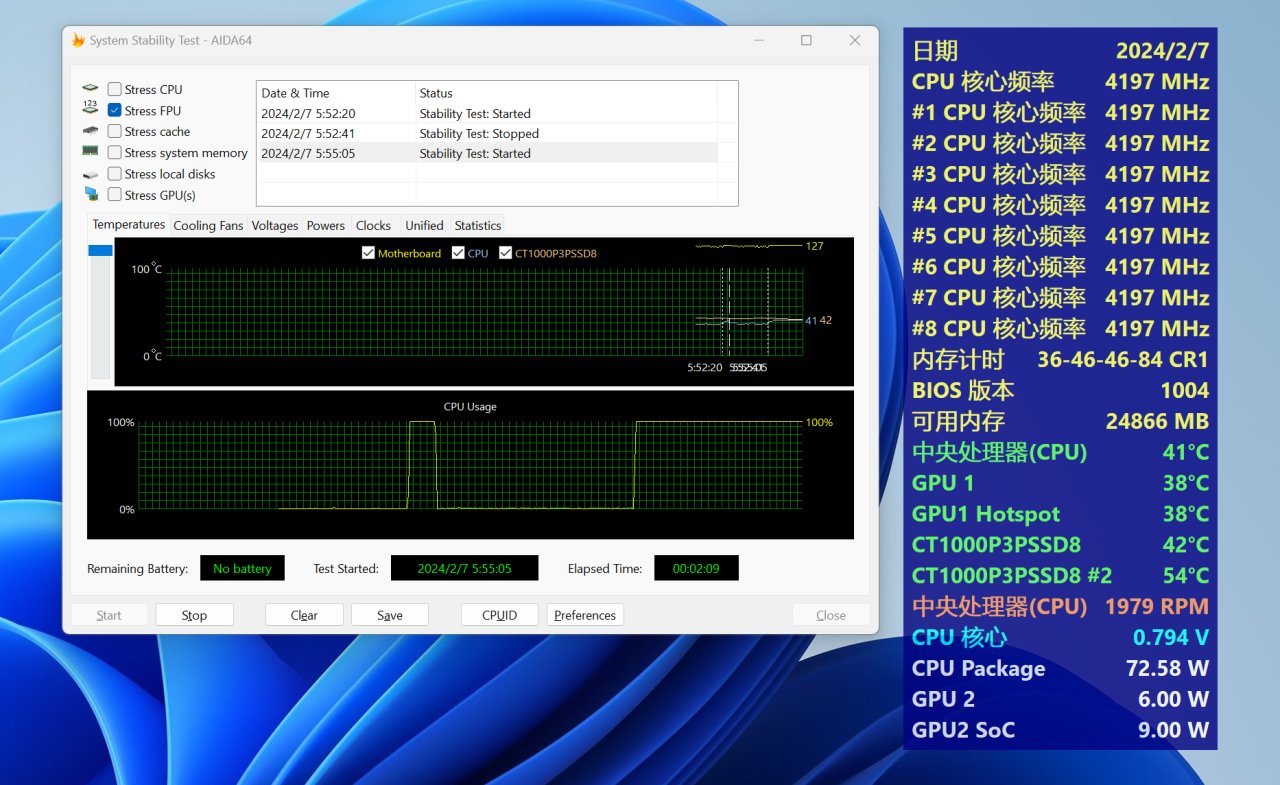Viewport: 1280px width, 785px height.
Task: Click the CPU Package sensor label
Action: 978,669
